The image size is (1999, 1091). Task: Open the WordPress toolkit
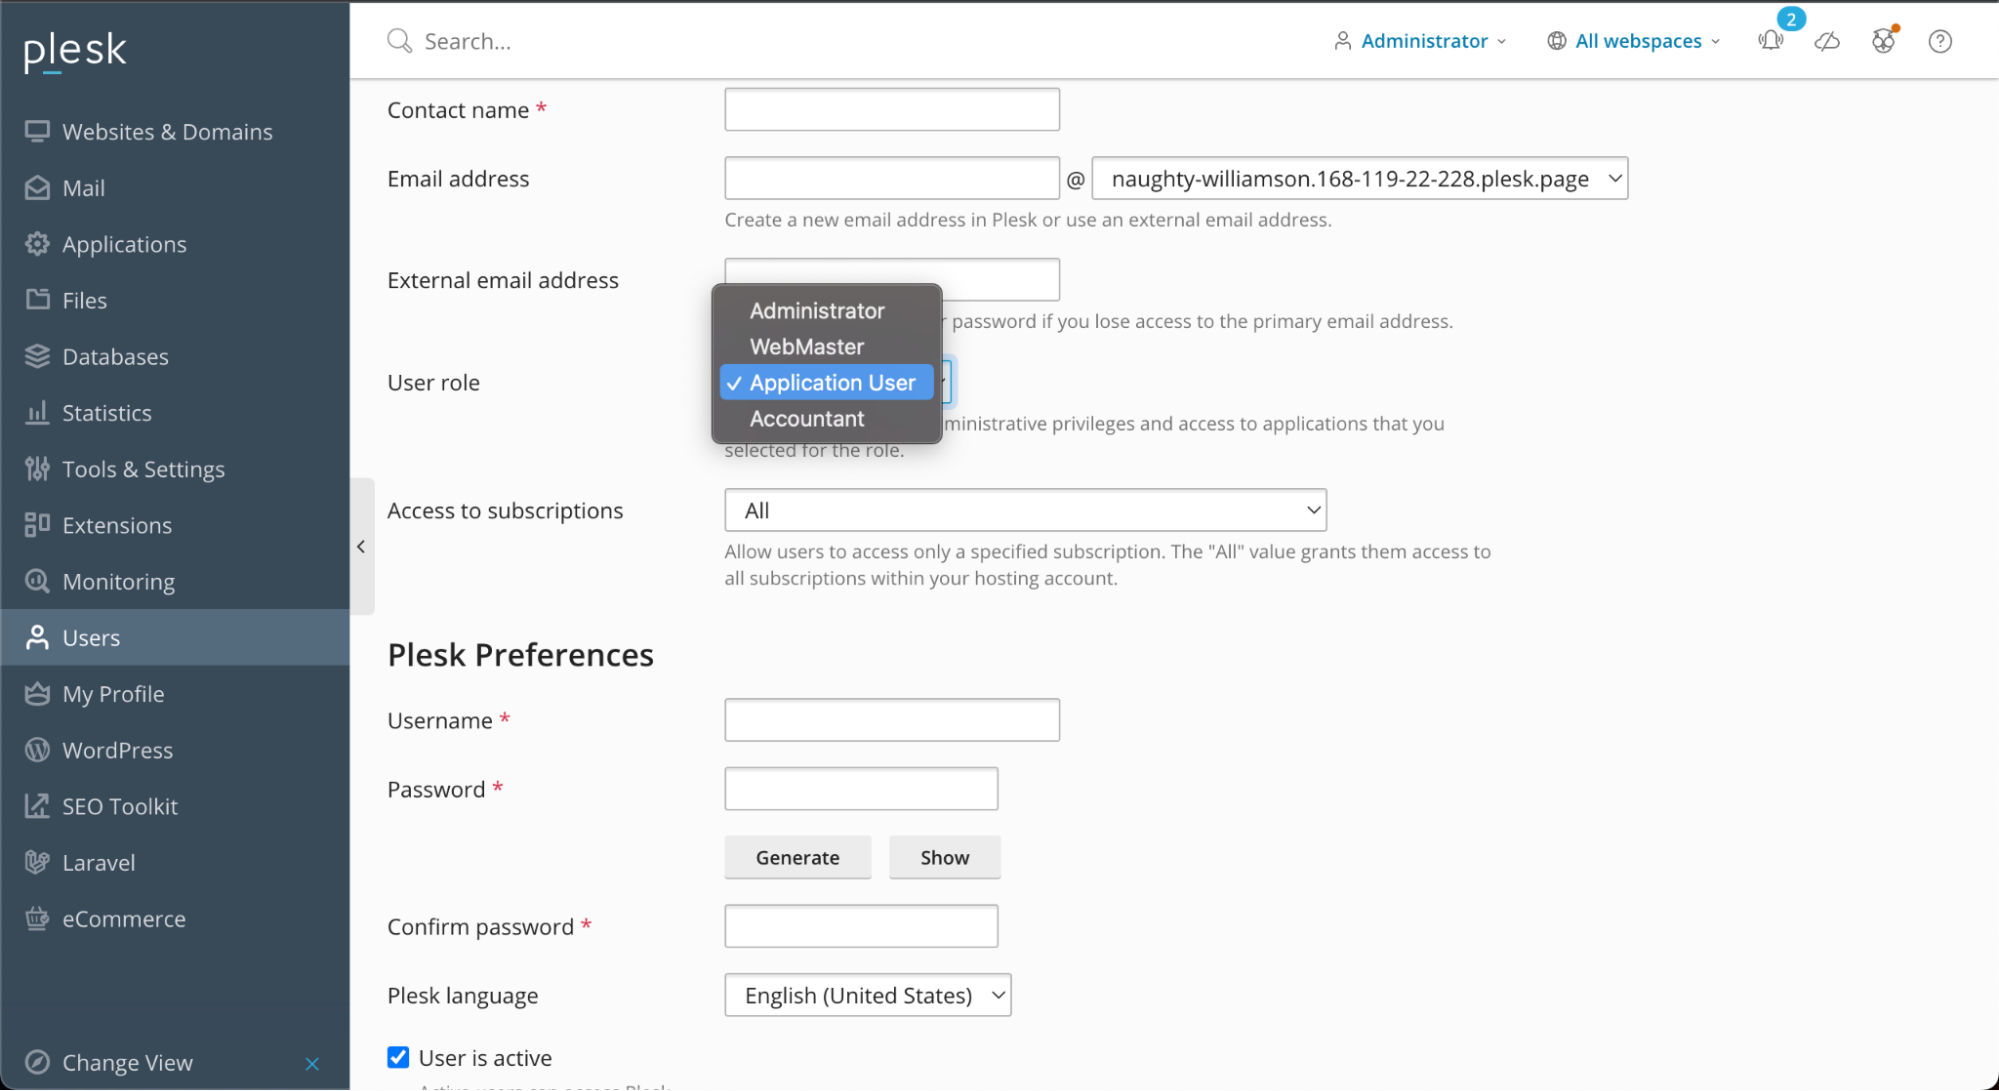(x=118, y=750)
